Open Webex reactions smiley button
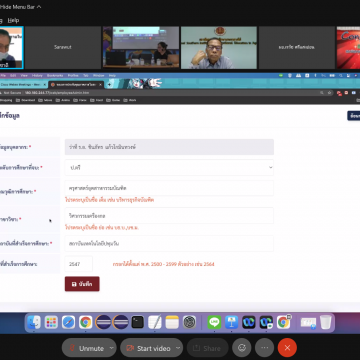This screenshot has width=360, height=360. [242, 348]
